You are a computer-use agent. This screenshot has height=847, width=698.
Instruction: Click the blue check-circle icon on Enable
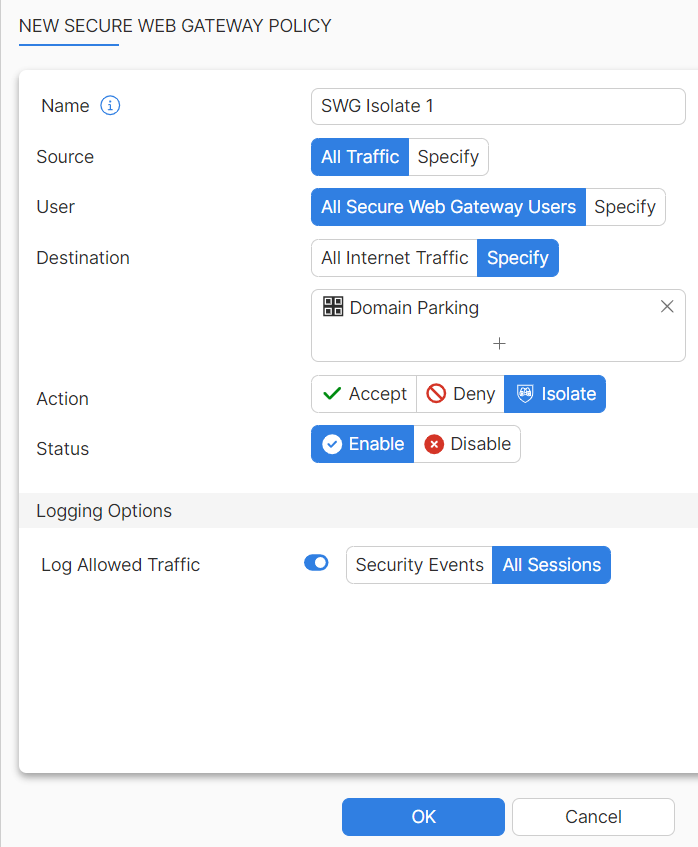pyautogui.click(x=331, y=443)
